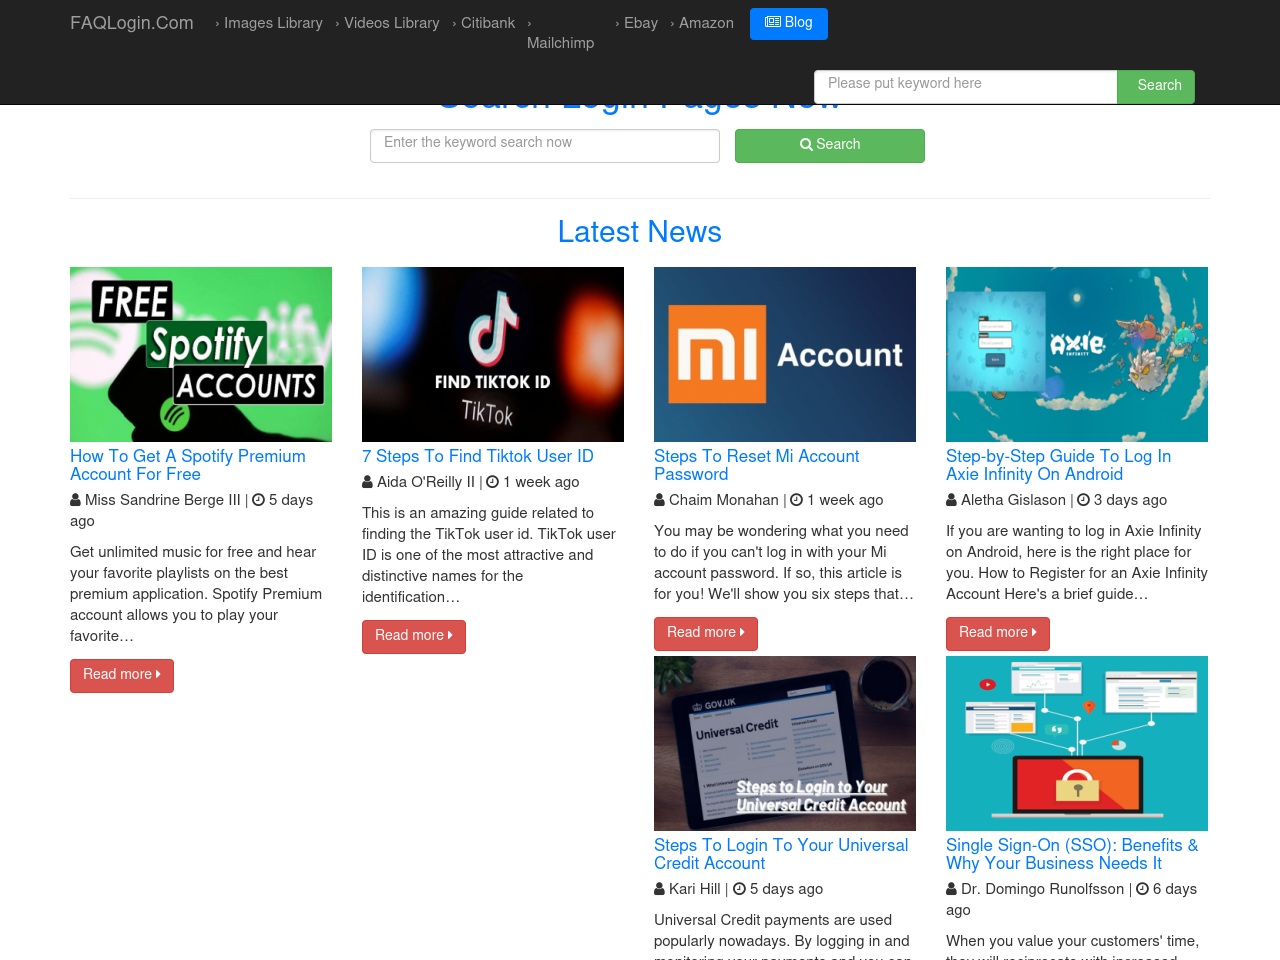This screenshot has height=960, width=1280.
Task: Click the large green Search button with magnifier
Action: pyautogui.click(x=830, y=146)
